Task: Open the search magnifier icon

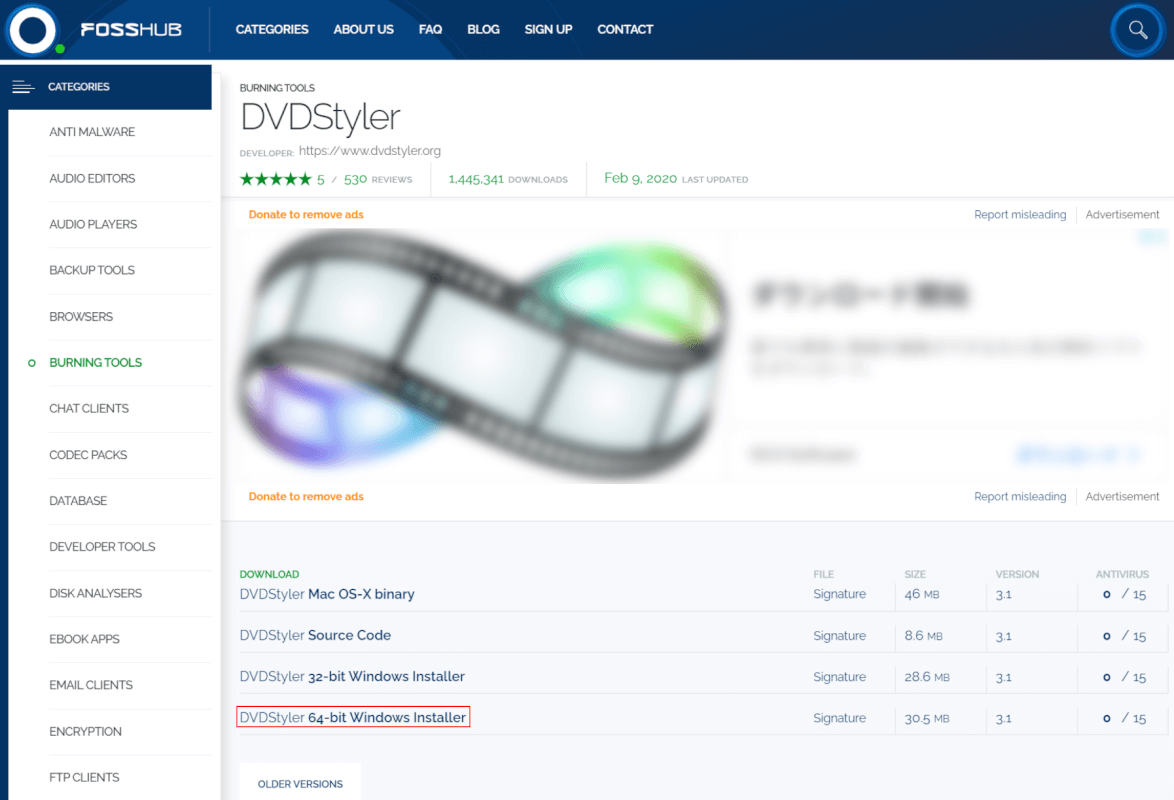Action: click(1137, 30)
